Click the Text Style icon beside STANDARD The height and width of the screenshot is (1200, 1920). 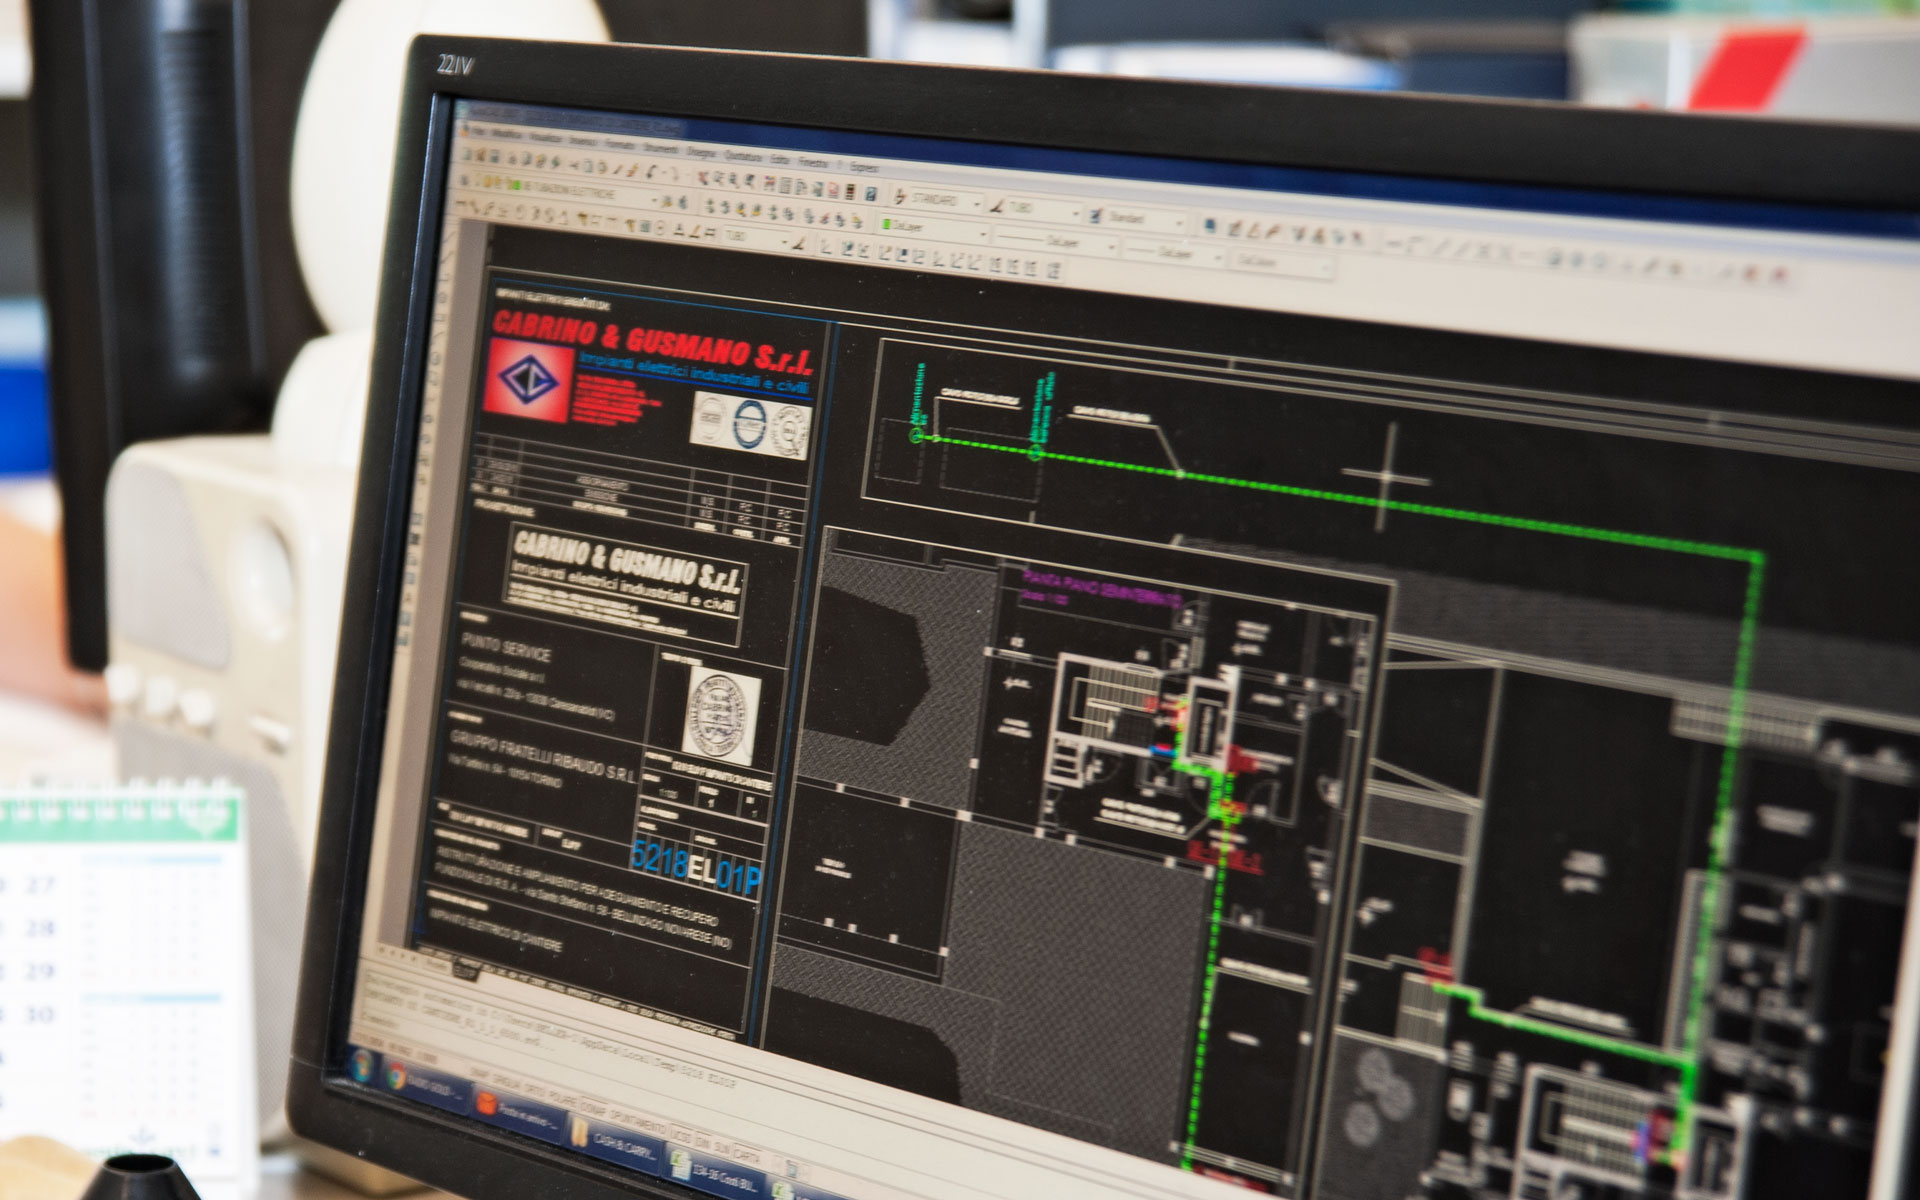(x=899, y=196)
